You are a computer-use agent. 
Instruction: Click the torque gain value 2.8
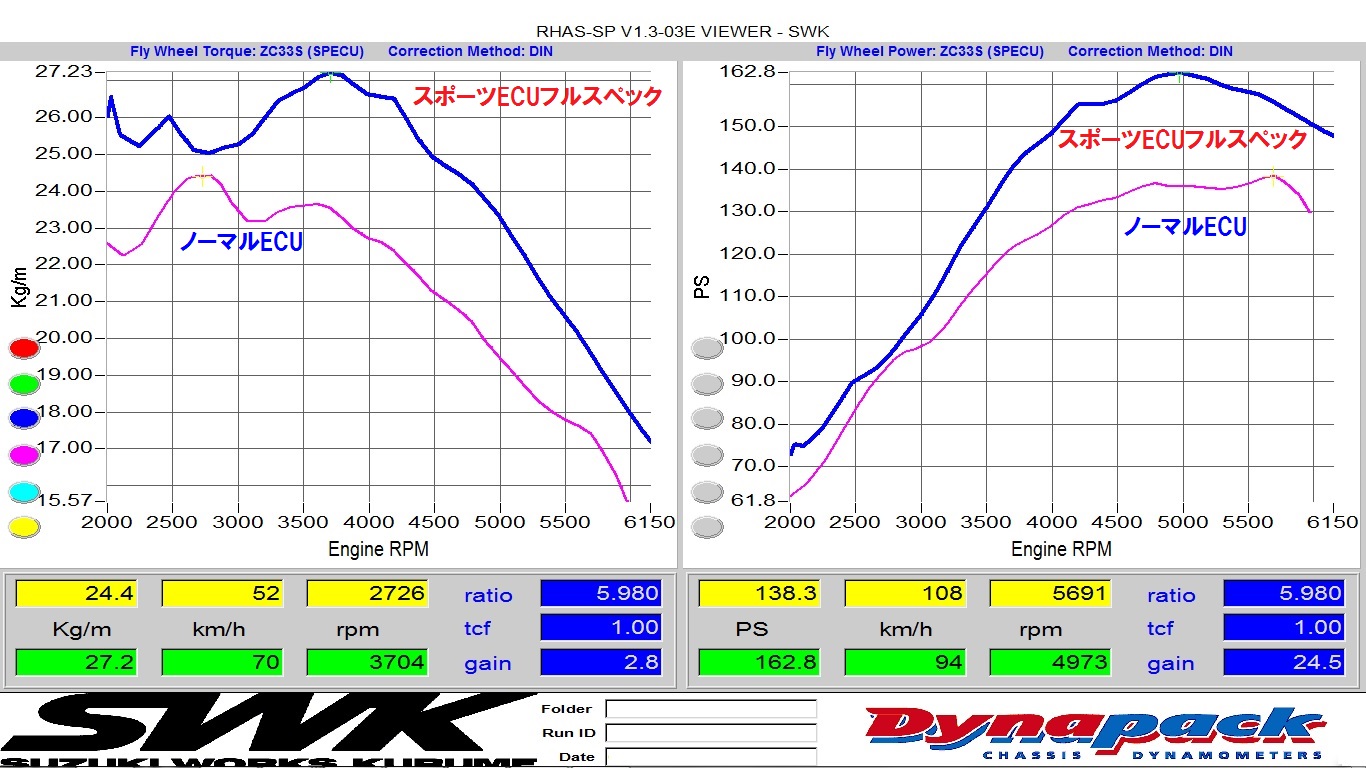(x=600, y=662)
